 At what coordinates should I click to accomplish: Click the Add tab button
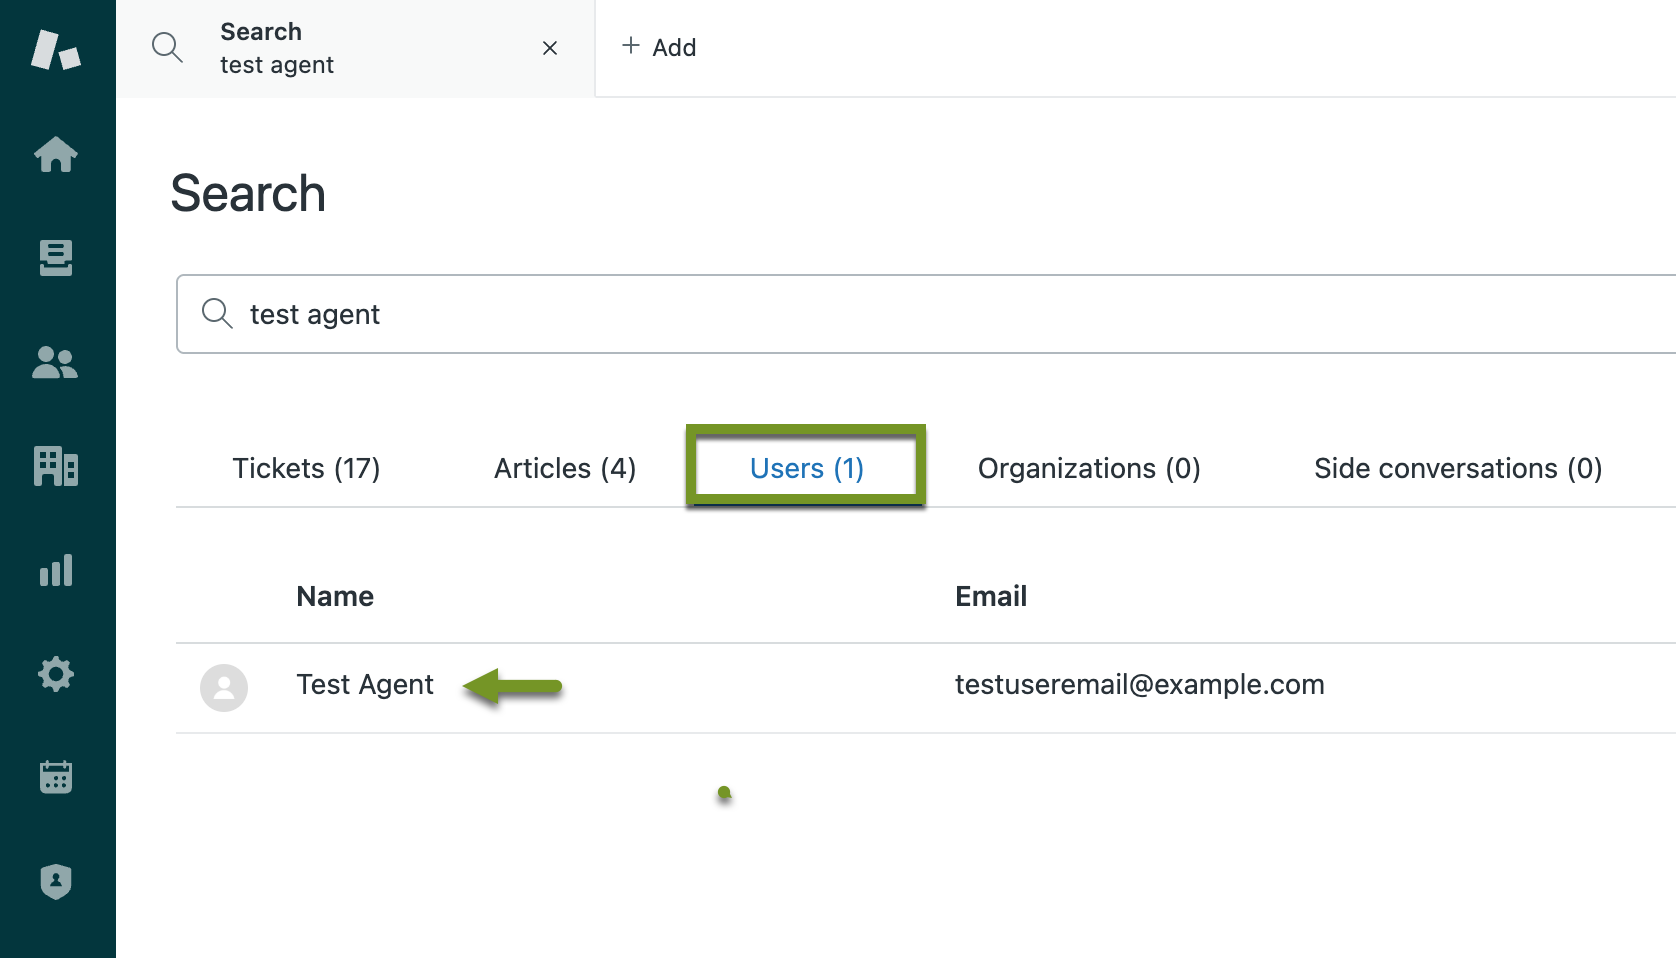pyautogui.click(x=659, y=47)
